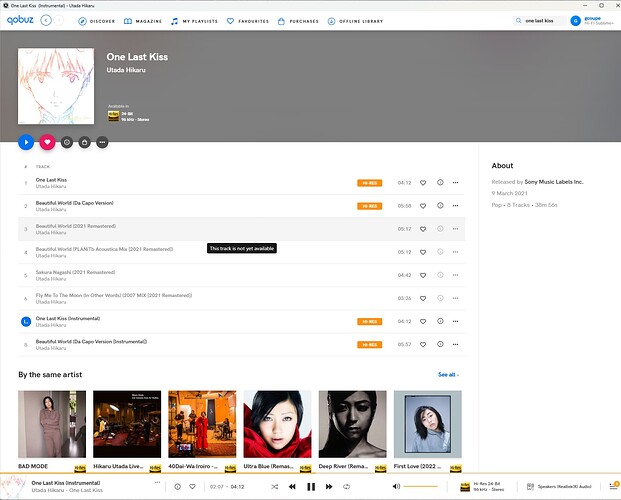Toggle shuffle in the player bar
The width and height of the screenshot is (621, 500).
(x=274, y=486)
